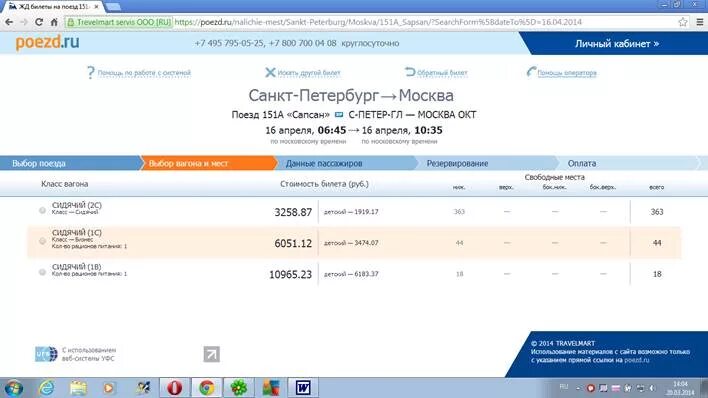
Task: Click the phone handset operator icon
Action: [531, 72]
